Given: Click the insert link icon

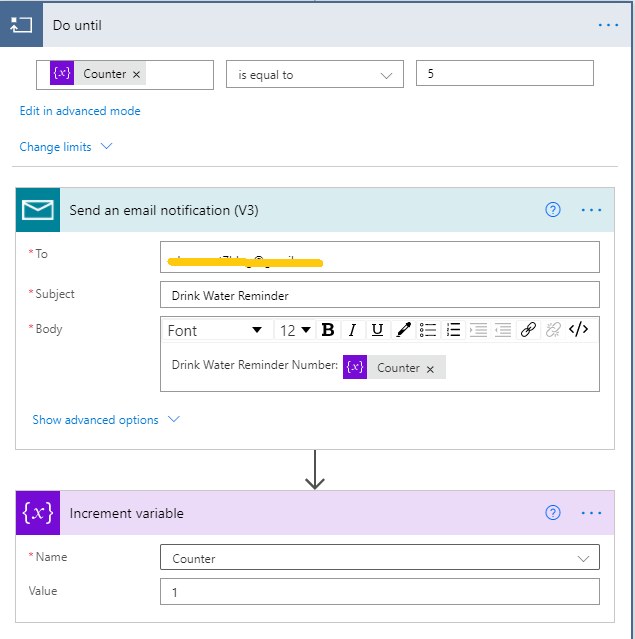Looking at the screenshot, I should pos(528,330).
